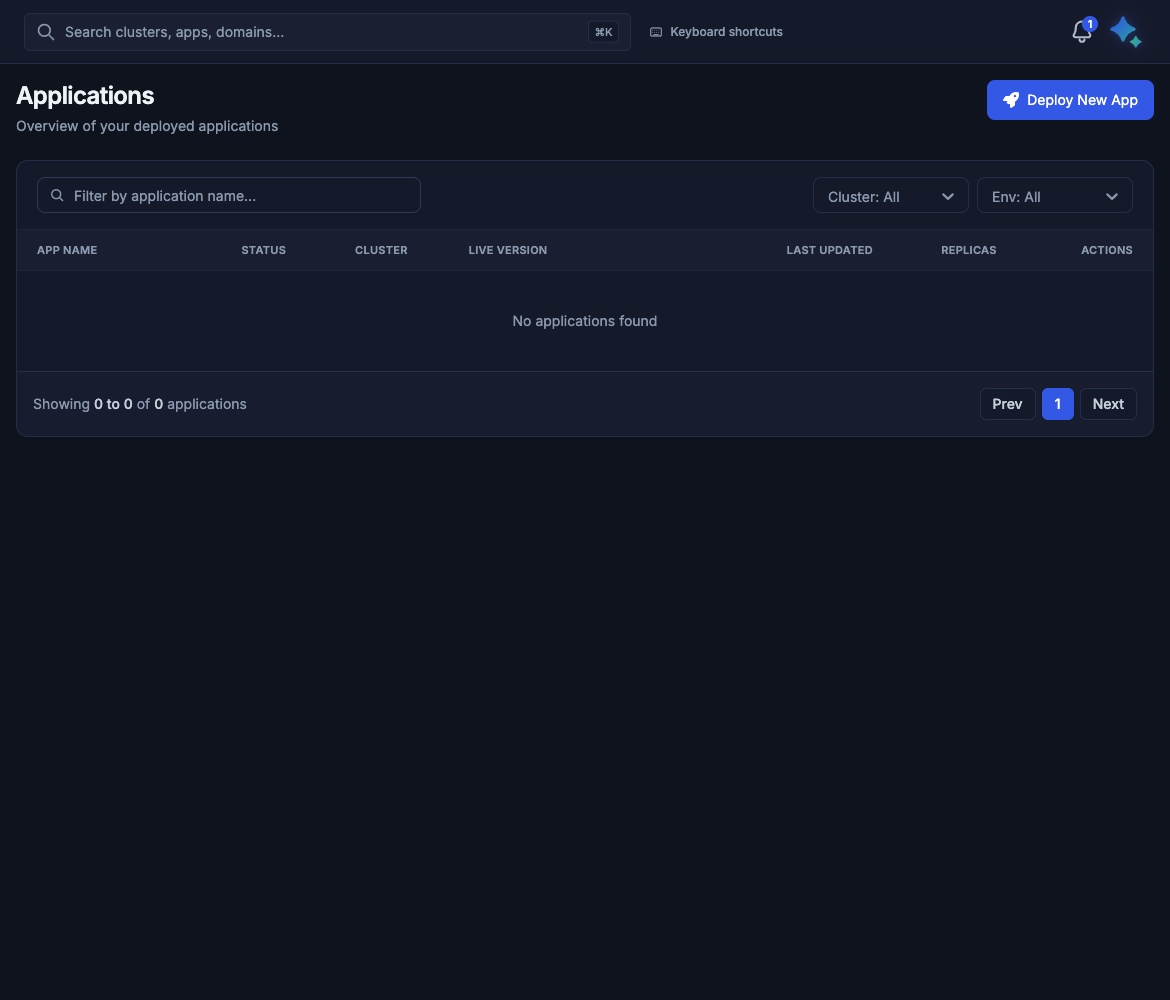This screenshot has width=1170, height=1000.
Task: Click Deploy New App button
Action: (x=1069, y=100)
